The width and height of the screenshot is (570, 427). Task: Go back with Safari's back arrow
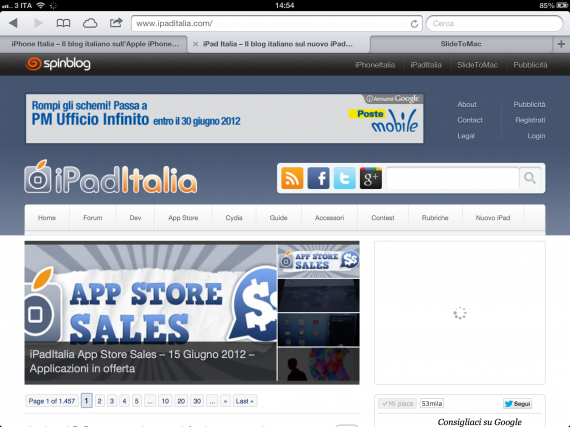[x=13, y=23]
